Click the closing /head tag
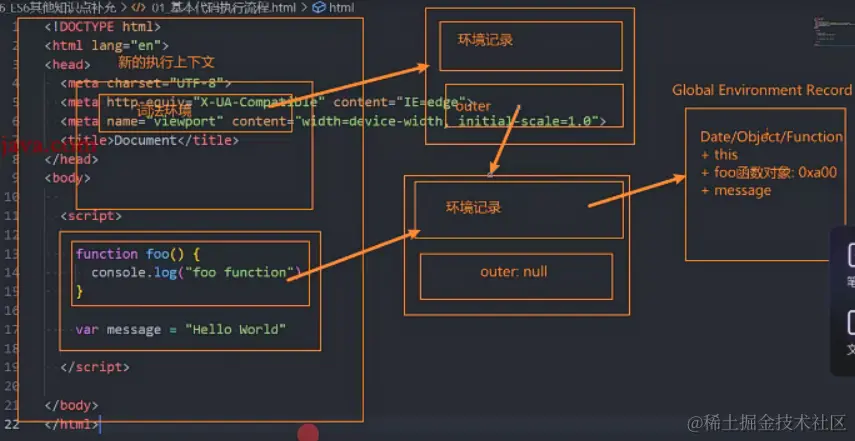The image size is (855, 441). (72, 160)
